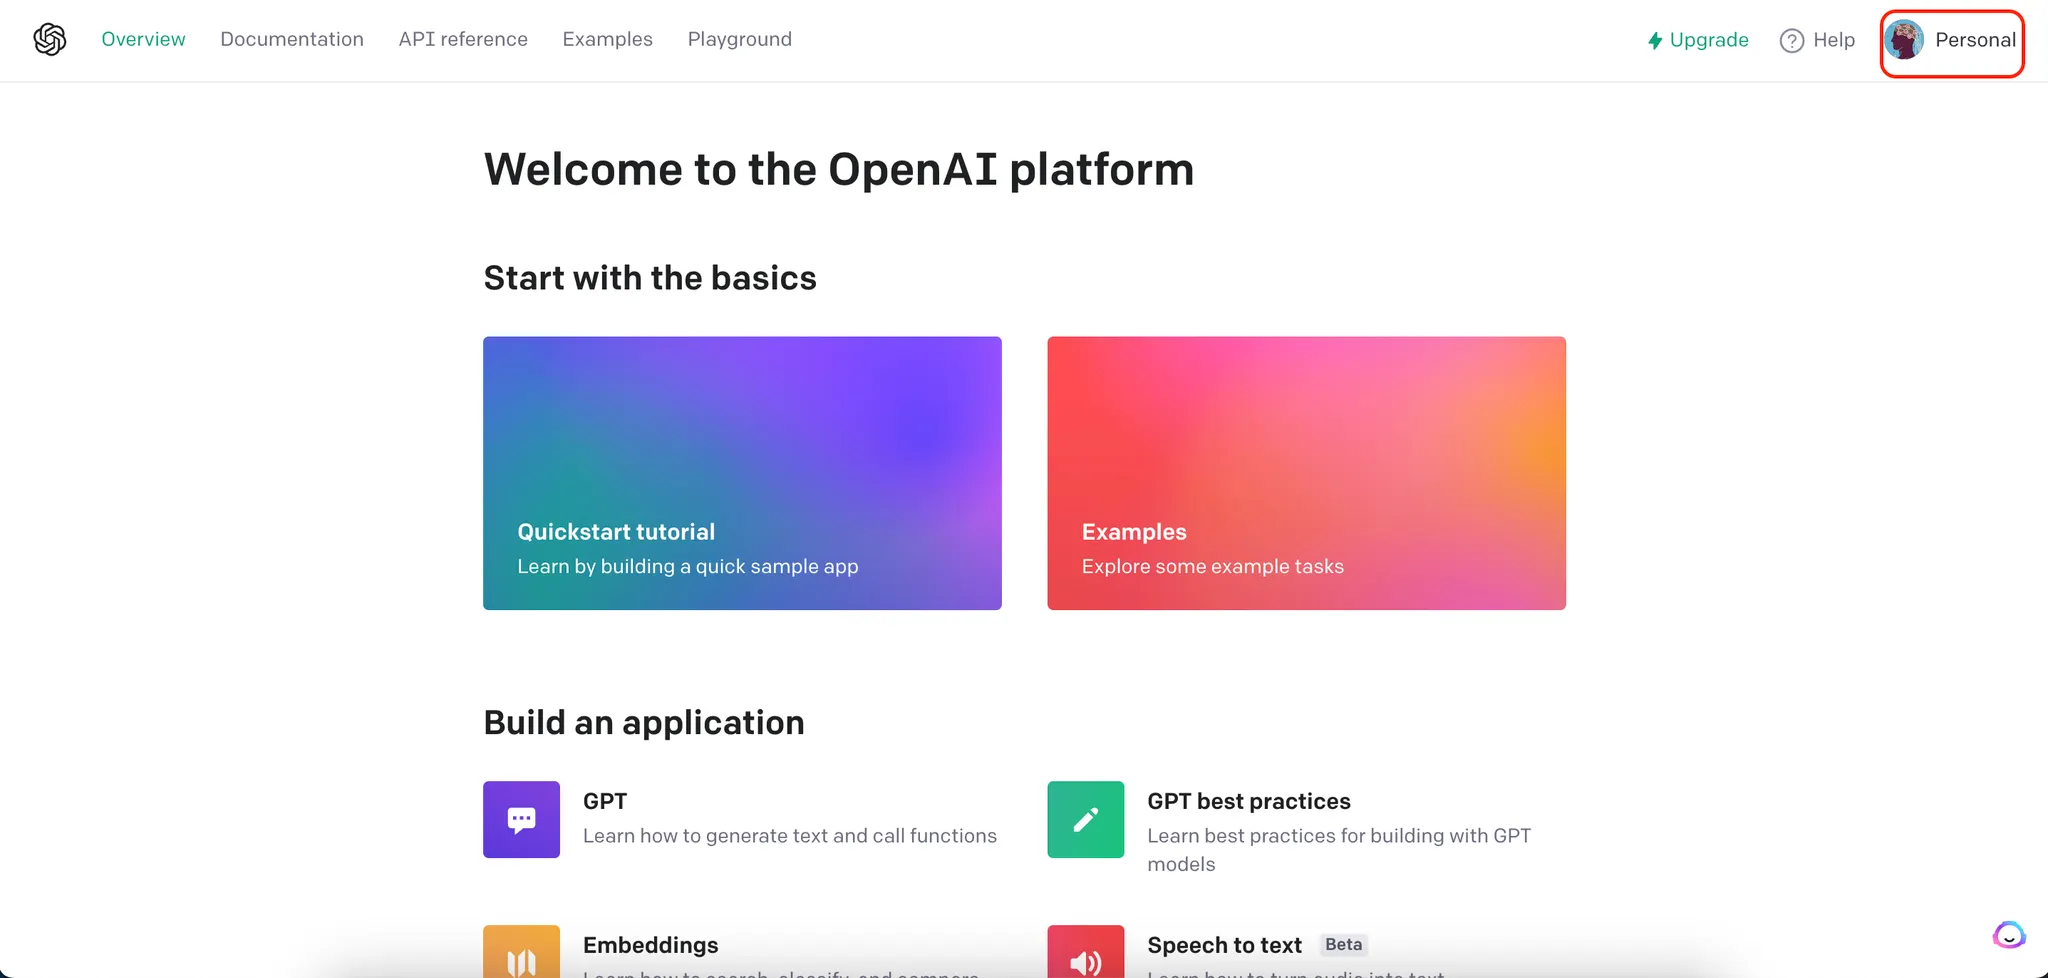This screenshot has height=978, width=2048.
Task: Click 'Learn by building a quick sample app'
Action: pos(688,566)
